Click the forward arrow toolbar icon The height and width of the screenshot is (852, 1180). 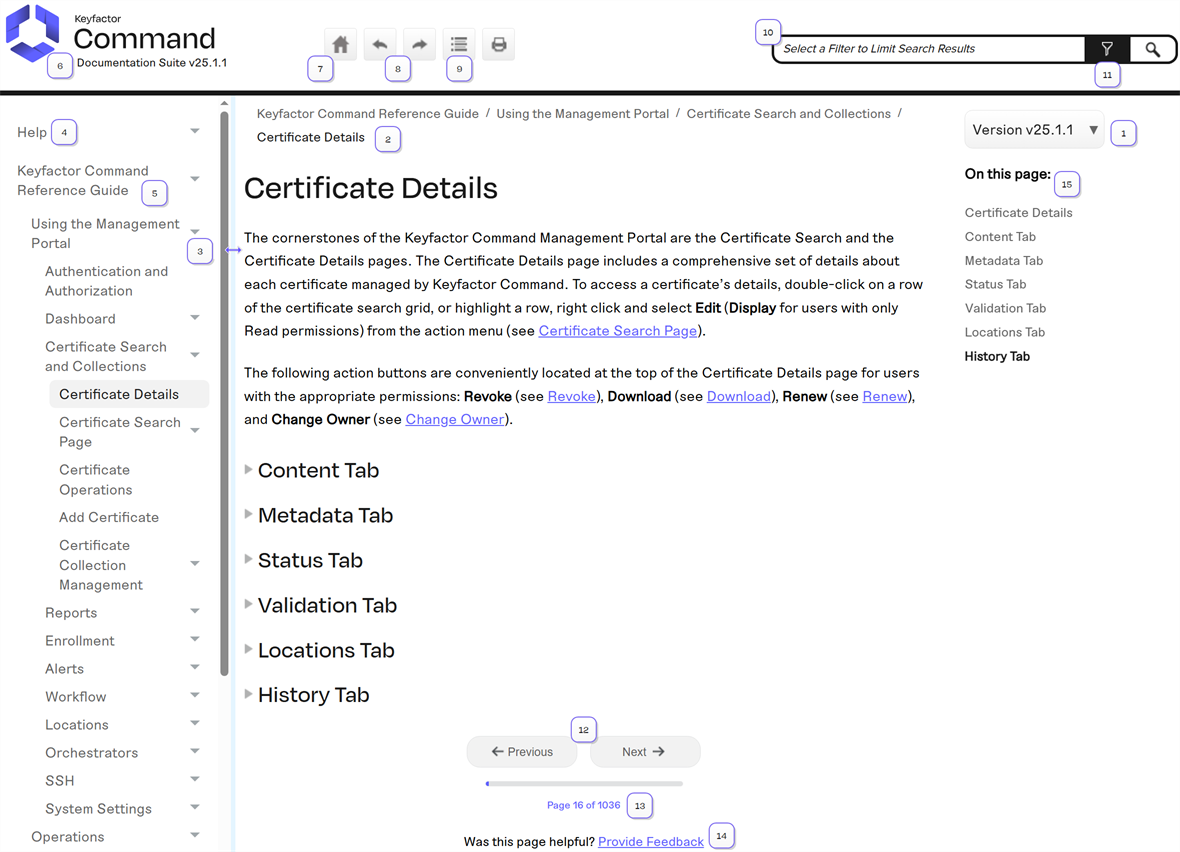pyautogui.click(x=420, y=45)
